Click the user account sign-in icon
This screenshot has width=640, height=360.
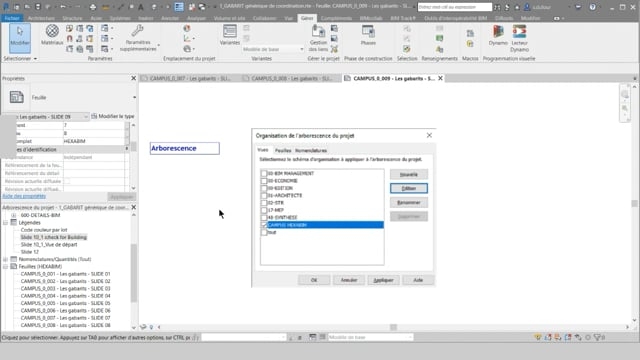(527, 7)
